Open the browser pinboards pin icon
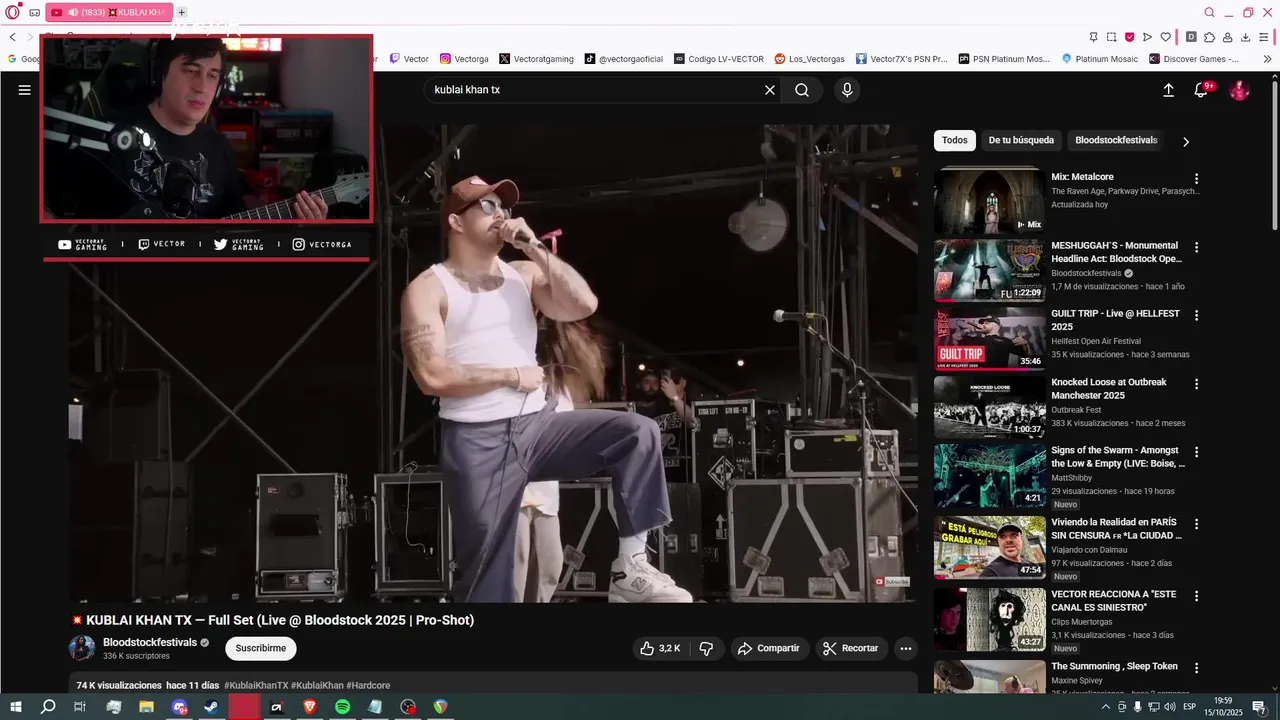 tap(1093, 37)
